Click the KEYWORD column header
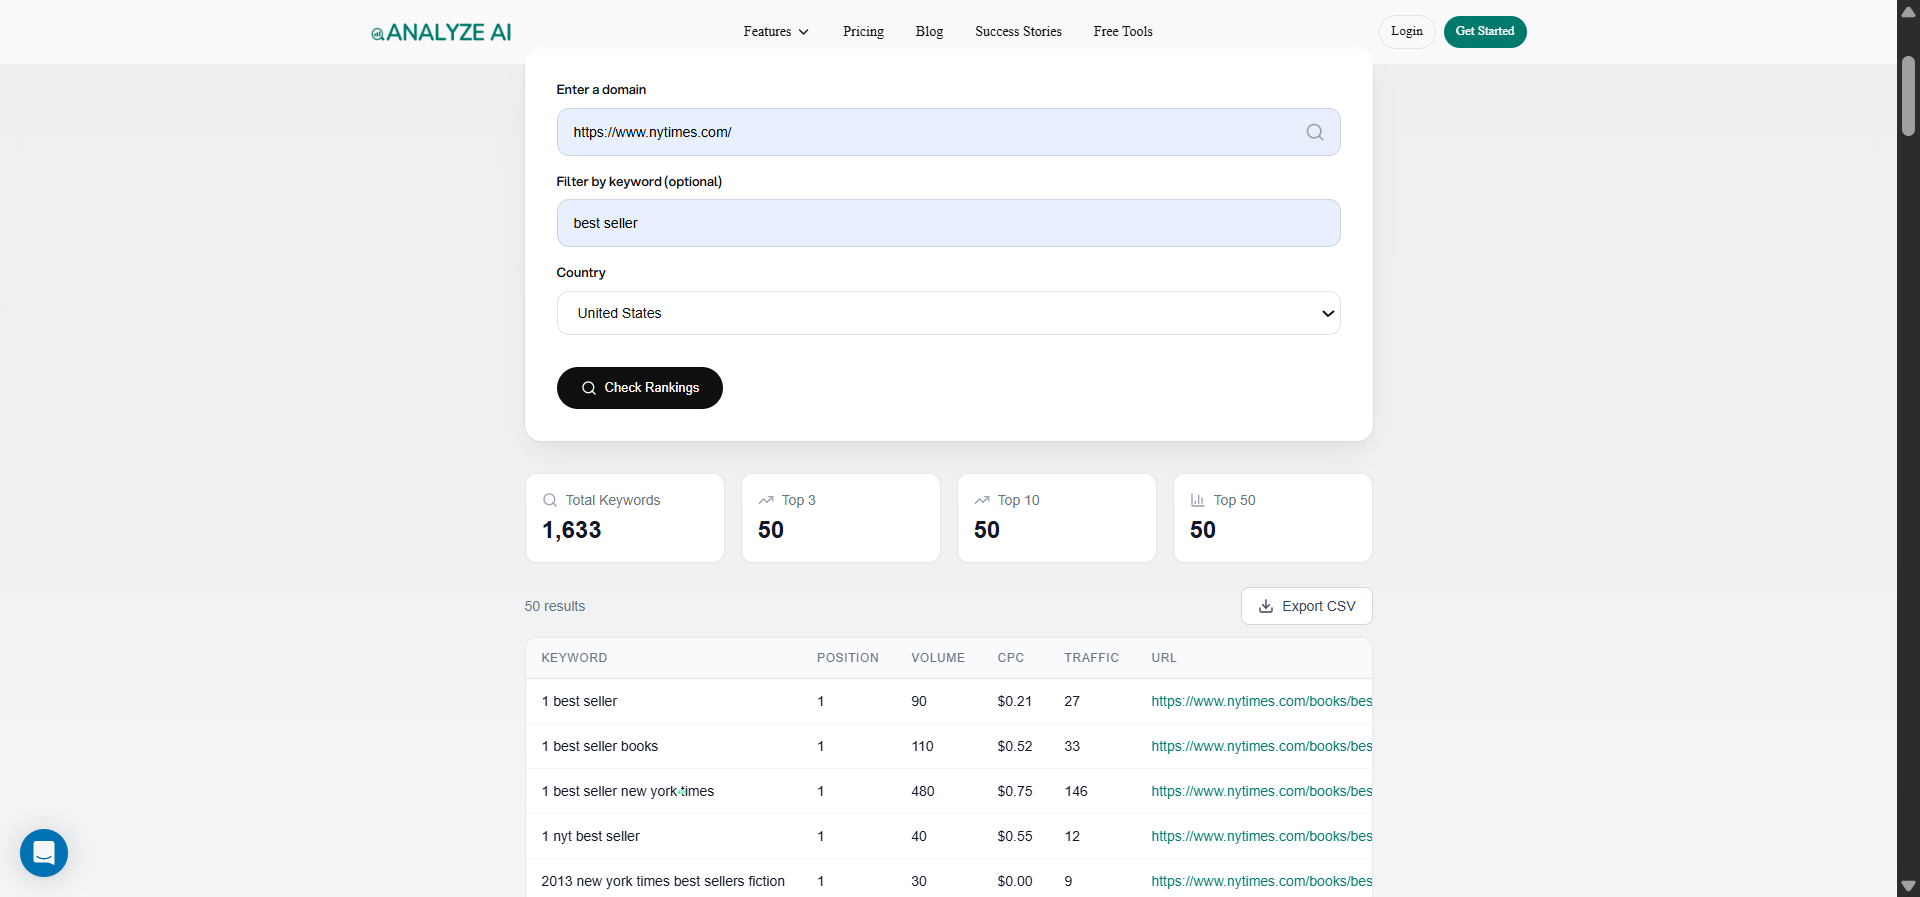Screen dimensions: 1920x897 coord(574,658)
